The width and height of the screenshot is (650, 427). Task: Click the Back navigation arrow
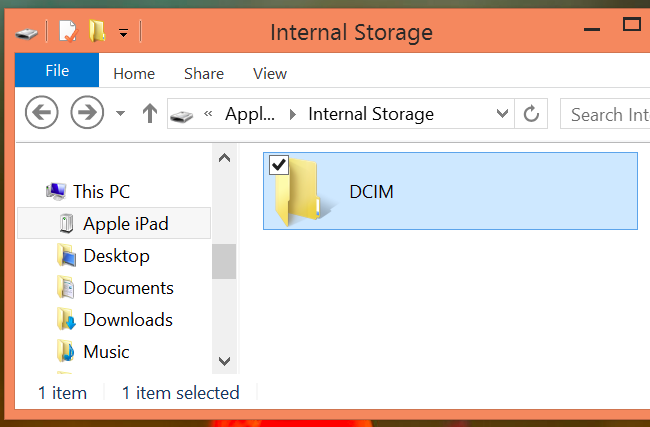click(42, 113)
